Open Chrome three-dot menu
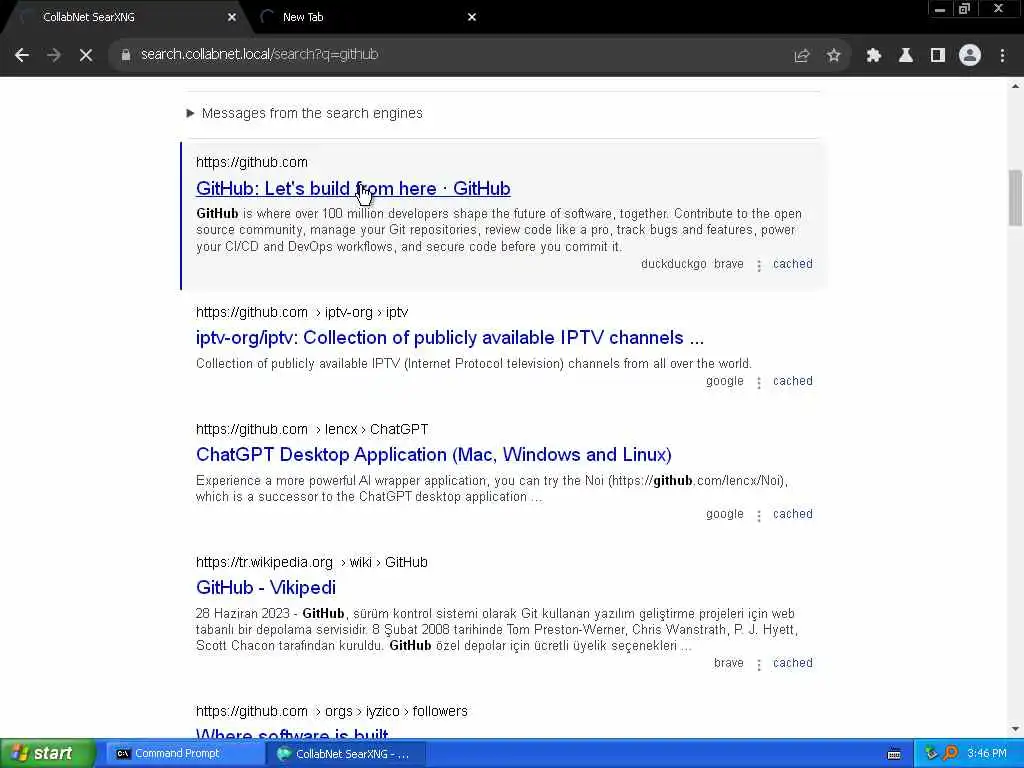 [x=1002, y=56]
